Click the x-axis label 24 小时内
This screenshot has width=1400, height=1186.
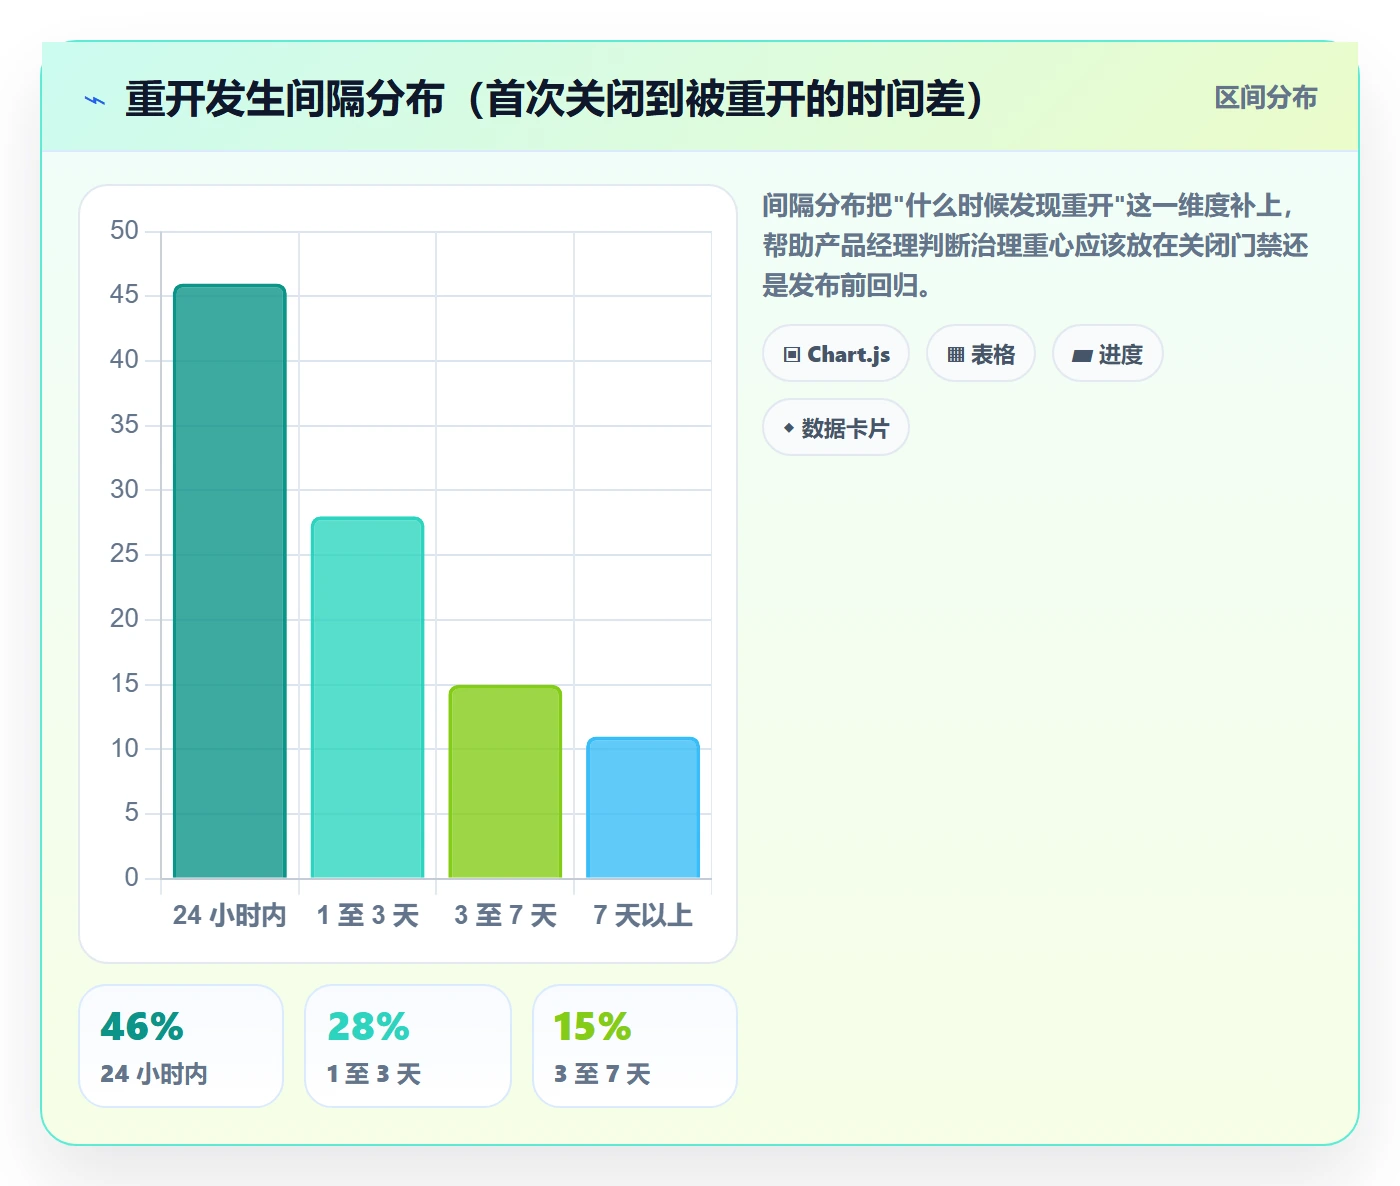[x=230, y=915]
